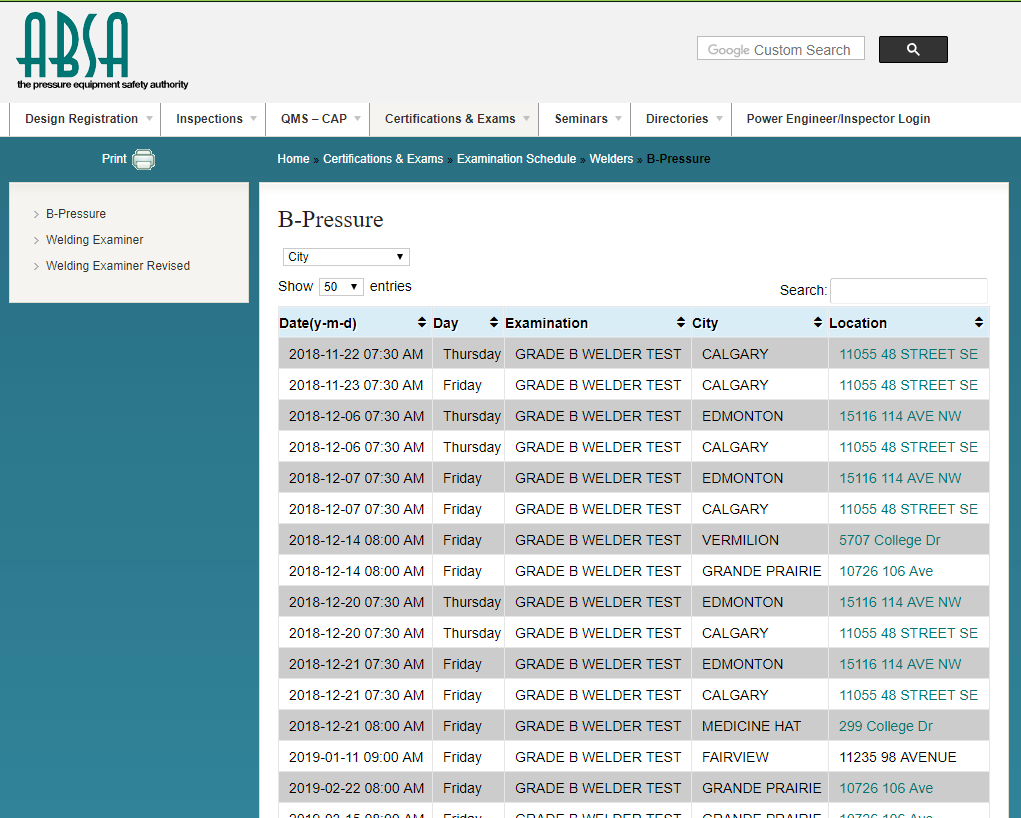Image resolution: width=1021 pixels, height=818 pixels.
Task: Click the B-Pressure page heading
Action: tap(330, 219)
